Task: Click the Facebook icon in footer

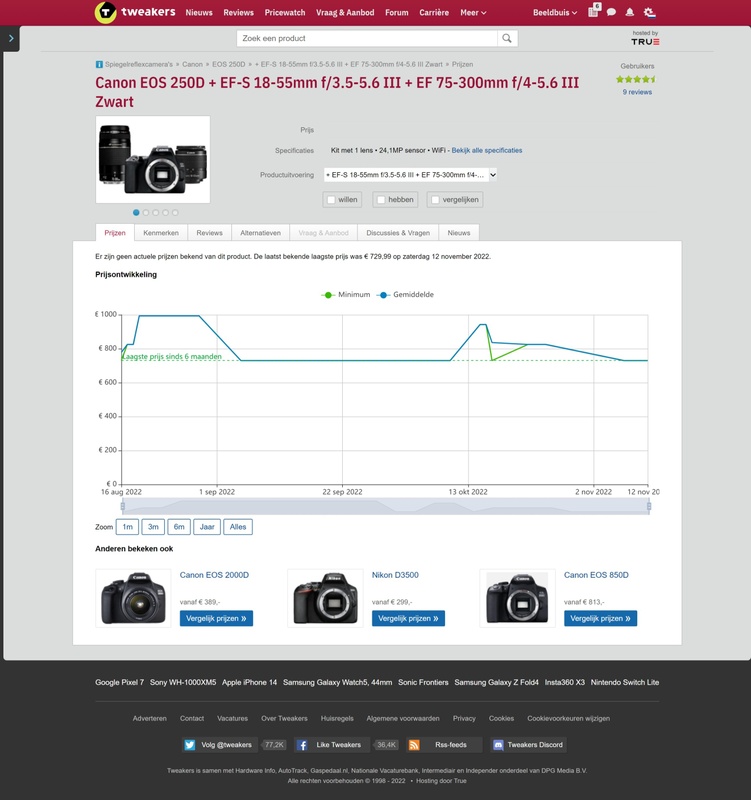Action: pyautogui.click(x=302, y=745)
